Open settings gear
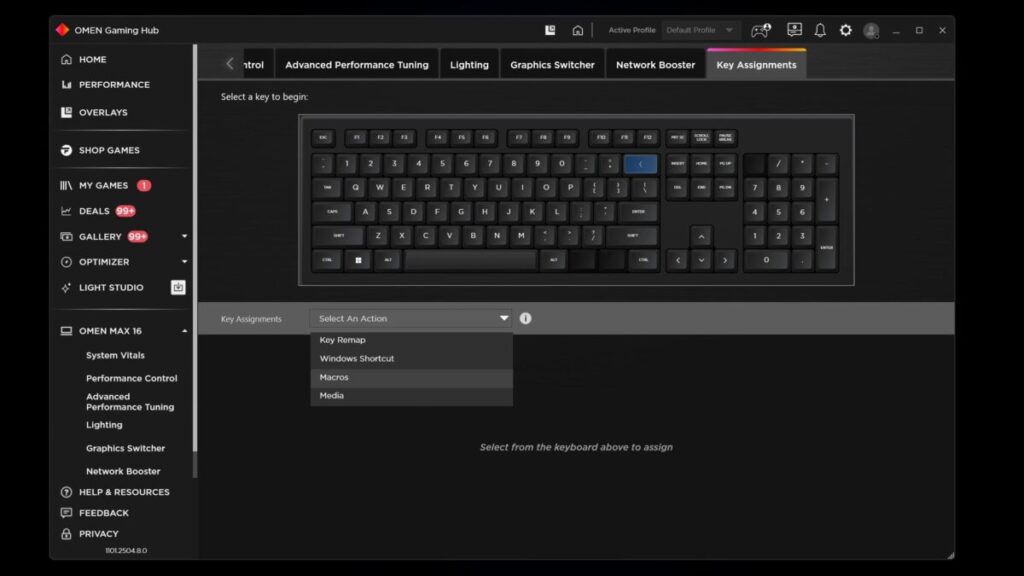The height and width of the screenshot is (576, 1024). 845,30
